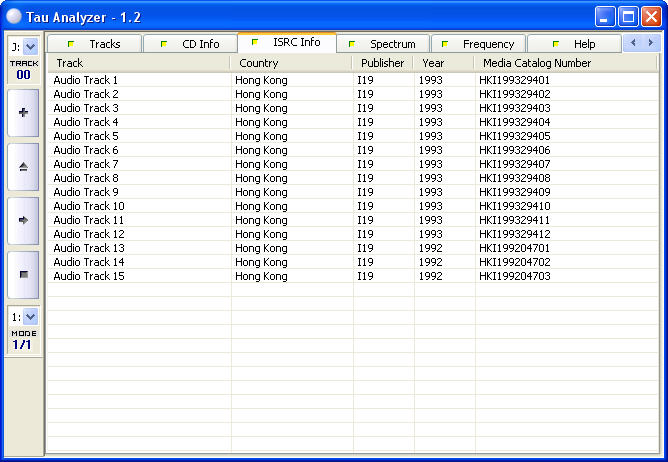The image size is (668, 462).
Task: Sort by the Country column header
Action: [x=290, y=63]
